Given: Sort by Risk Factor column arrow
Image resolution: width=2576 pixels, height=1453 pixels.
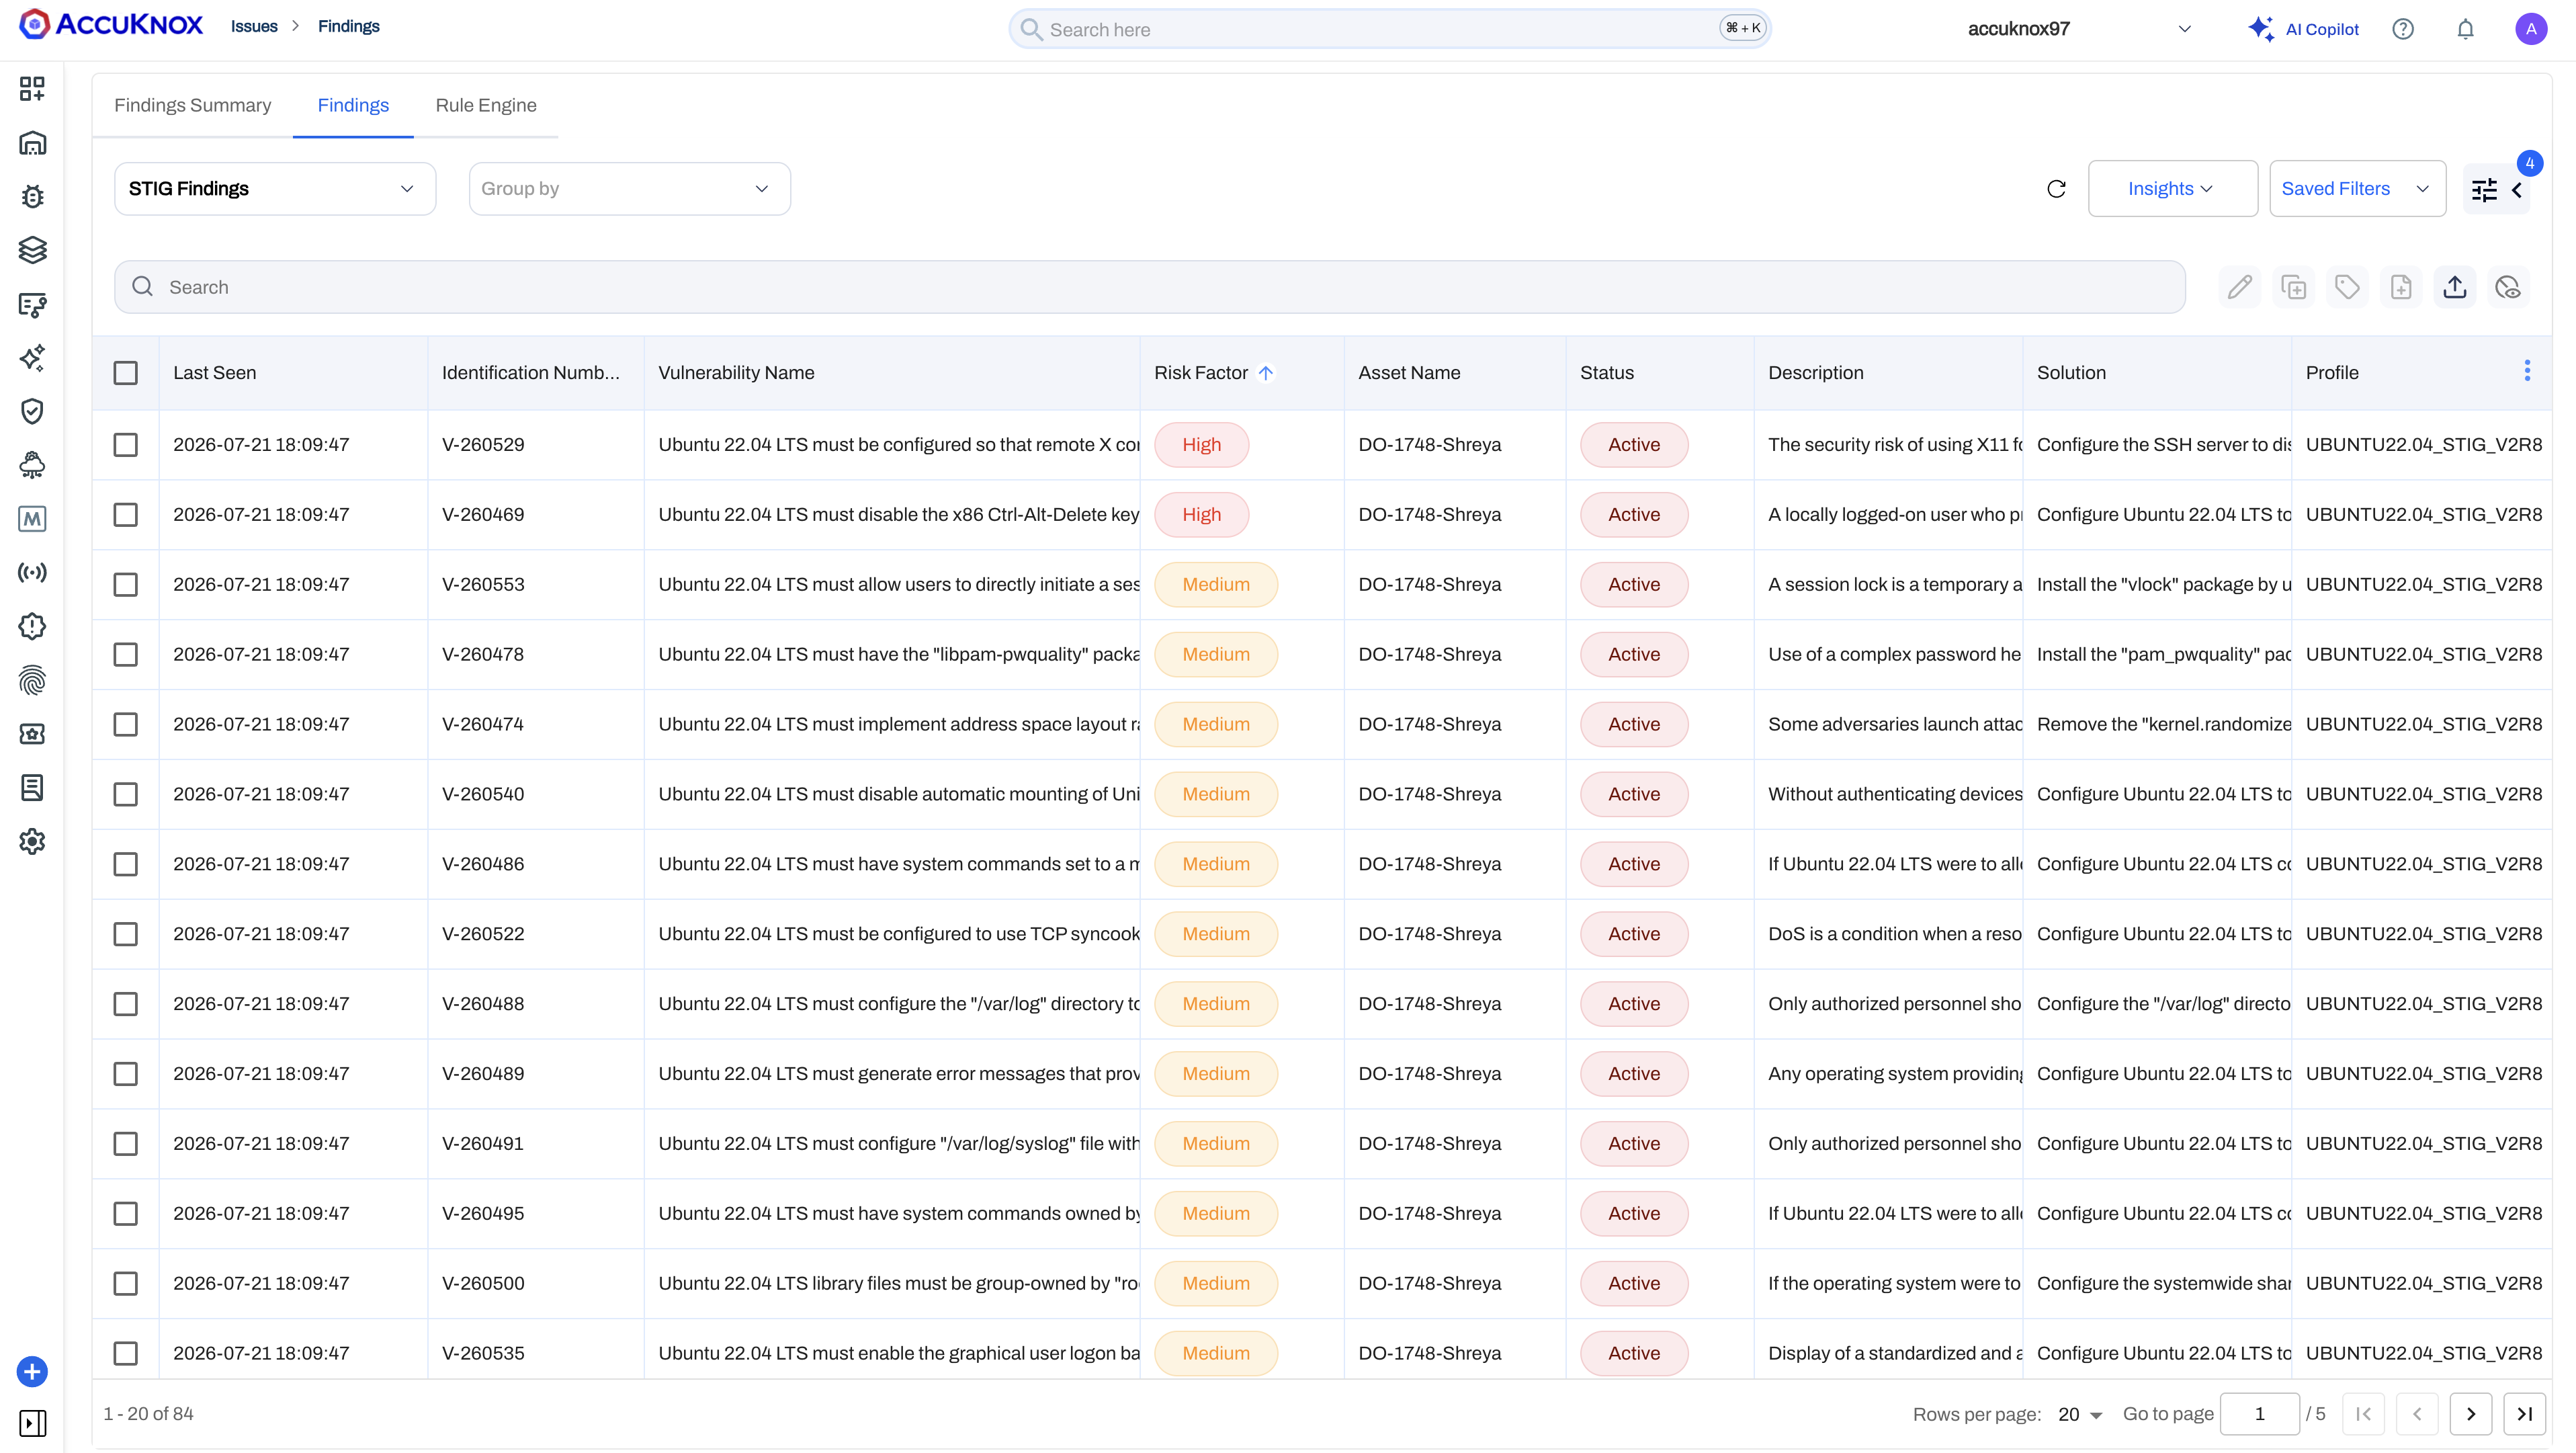Looking at the screenshot, I should pos(1266,373).
